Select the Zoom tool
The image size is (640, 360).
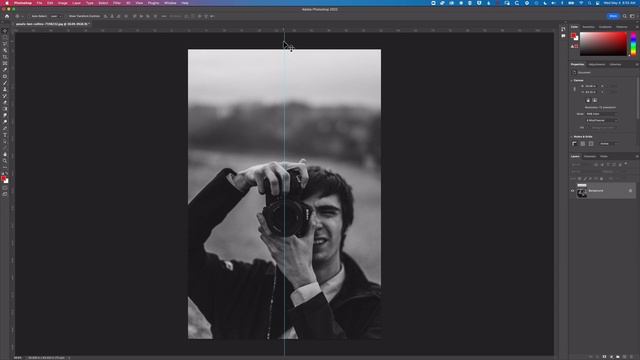5,161
